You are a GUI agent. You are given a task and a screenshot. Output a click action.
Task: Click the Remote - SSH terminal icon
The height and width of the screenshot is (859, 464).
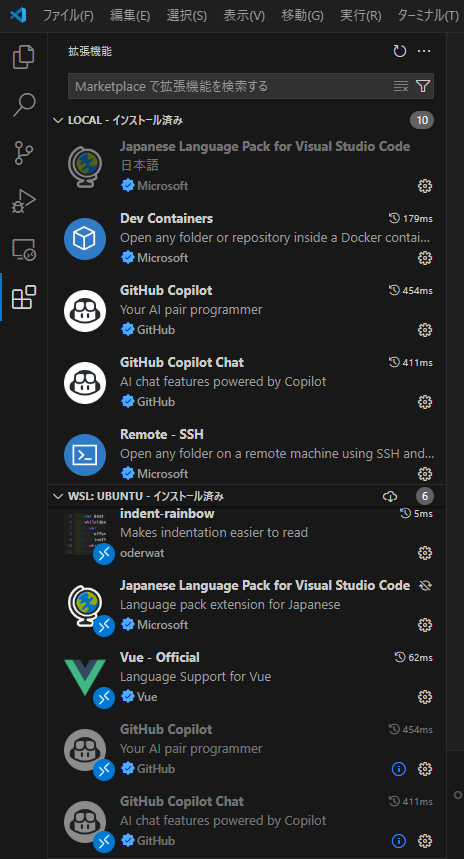85,454
